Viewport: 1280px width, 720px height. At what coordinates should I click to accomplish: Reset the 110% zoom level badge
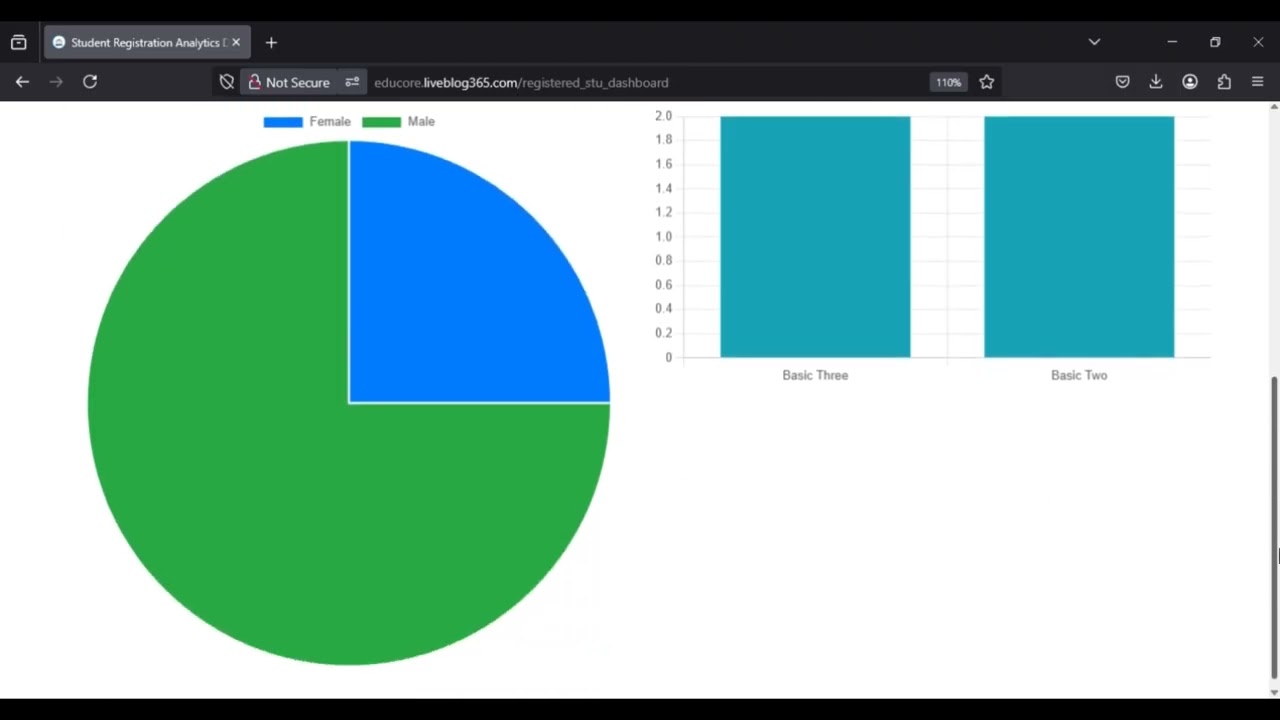[x=948, y=82]
